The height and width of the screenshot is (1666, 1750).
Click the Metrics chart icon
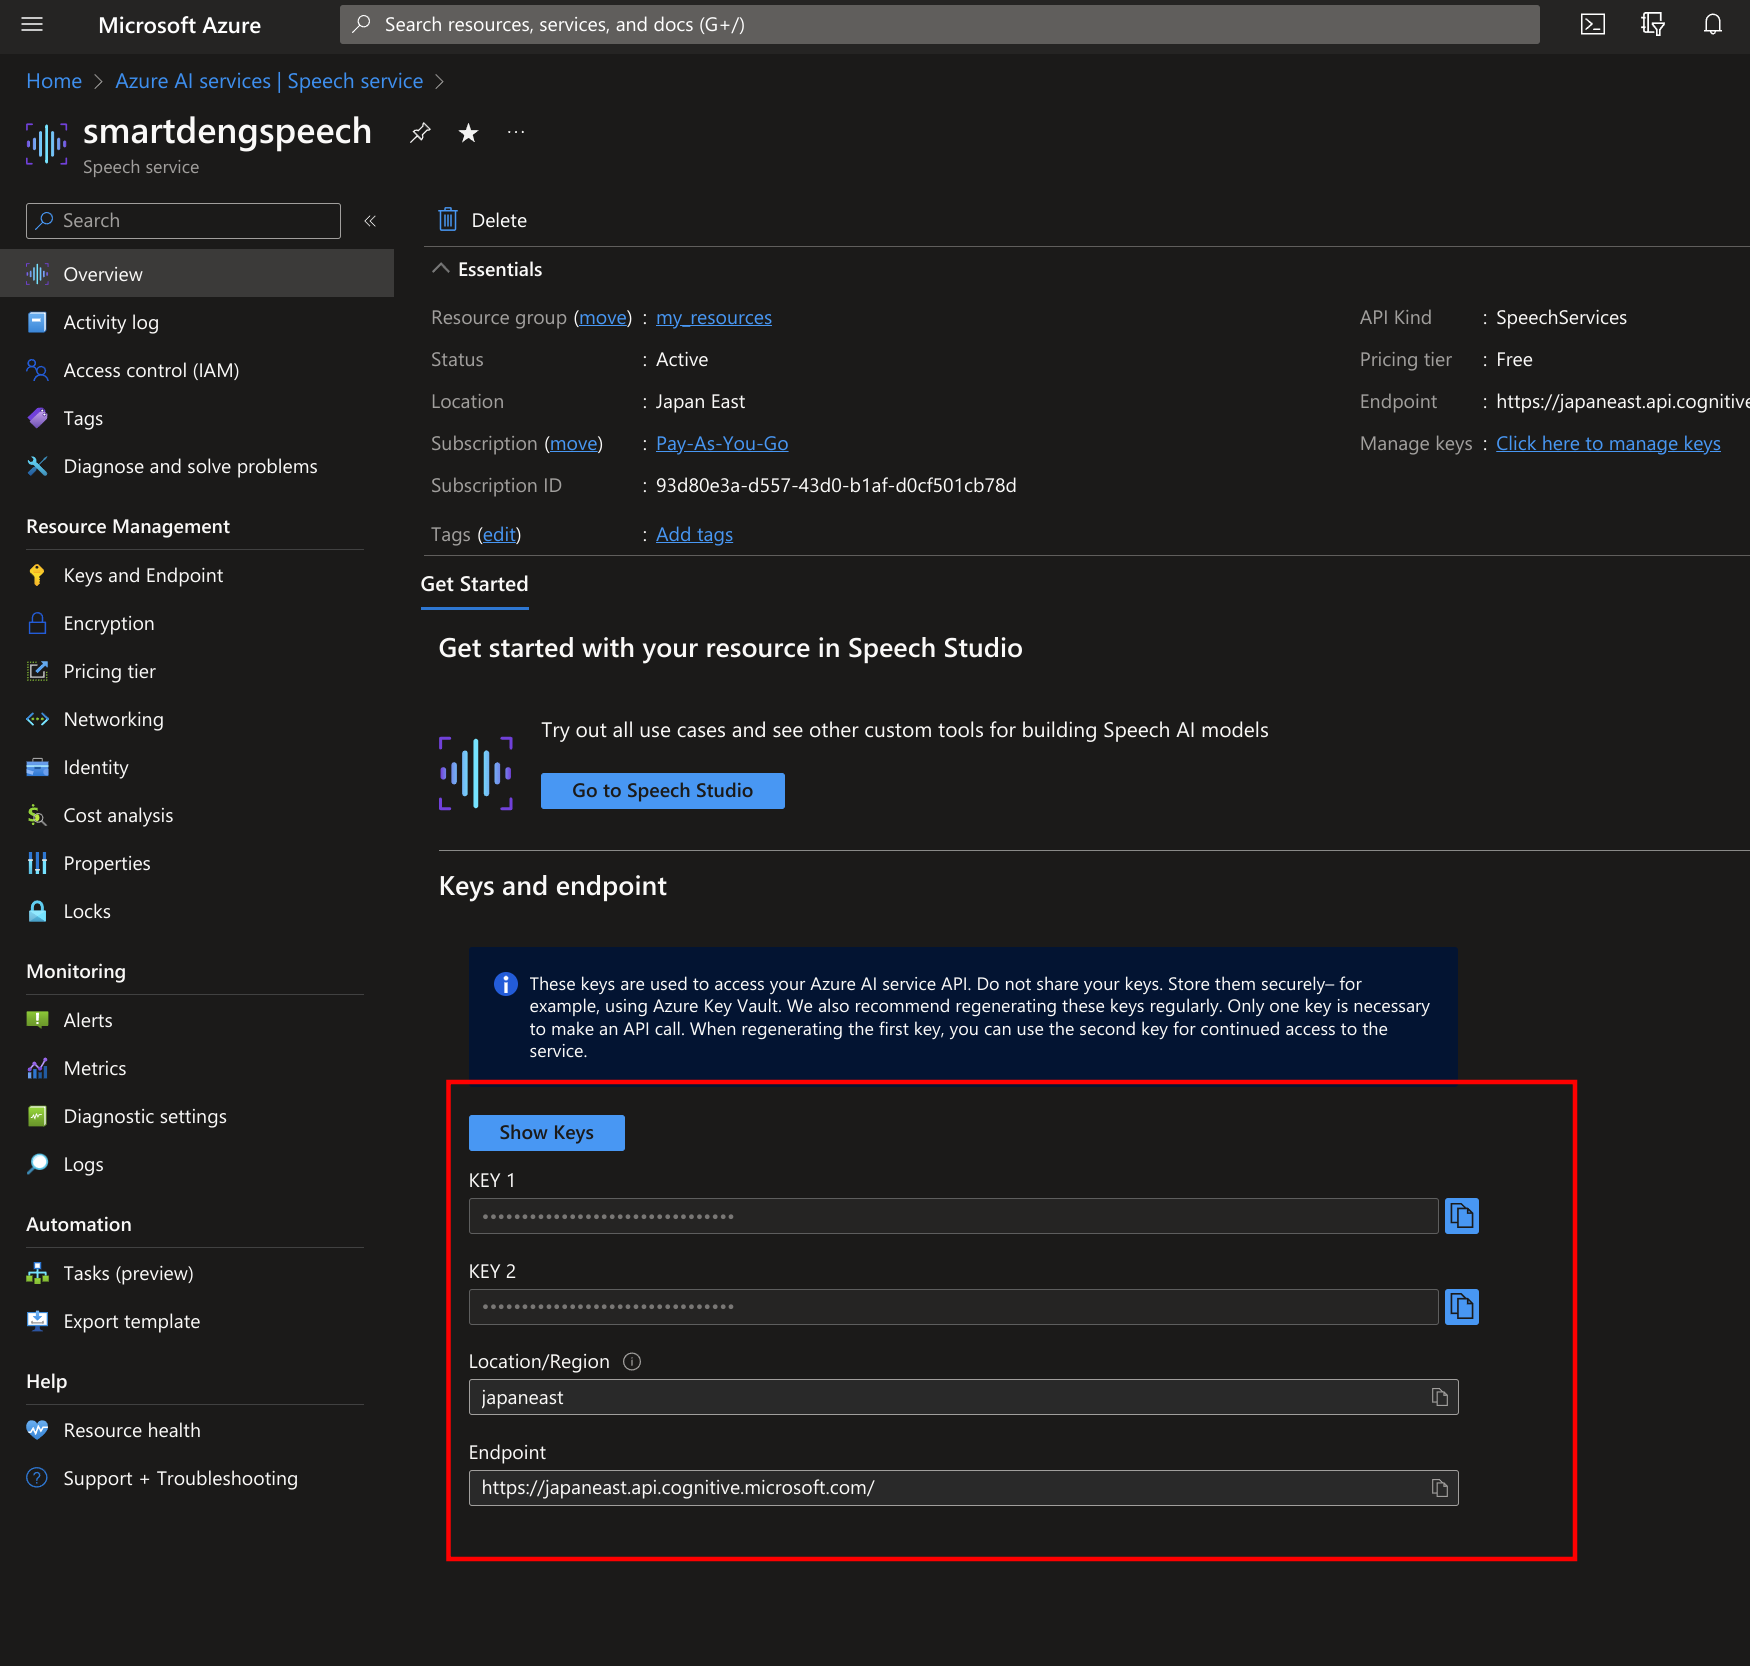[37, 1068]
